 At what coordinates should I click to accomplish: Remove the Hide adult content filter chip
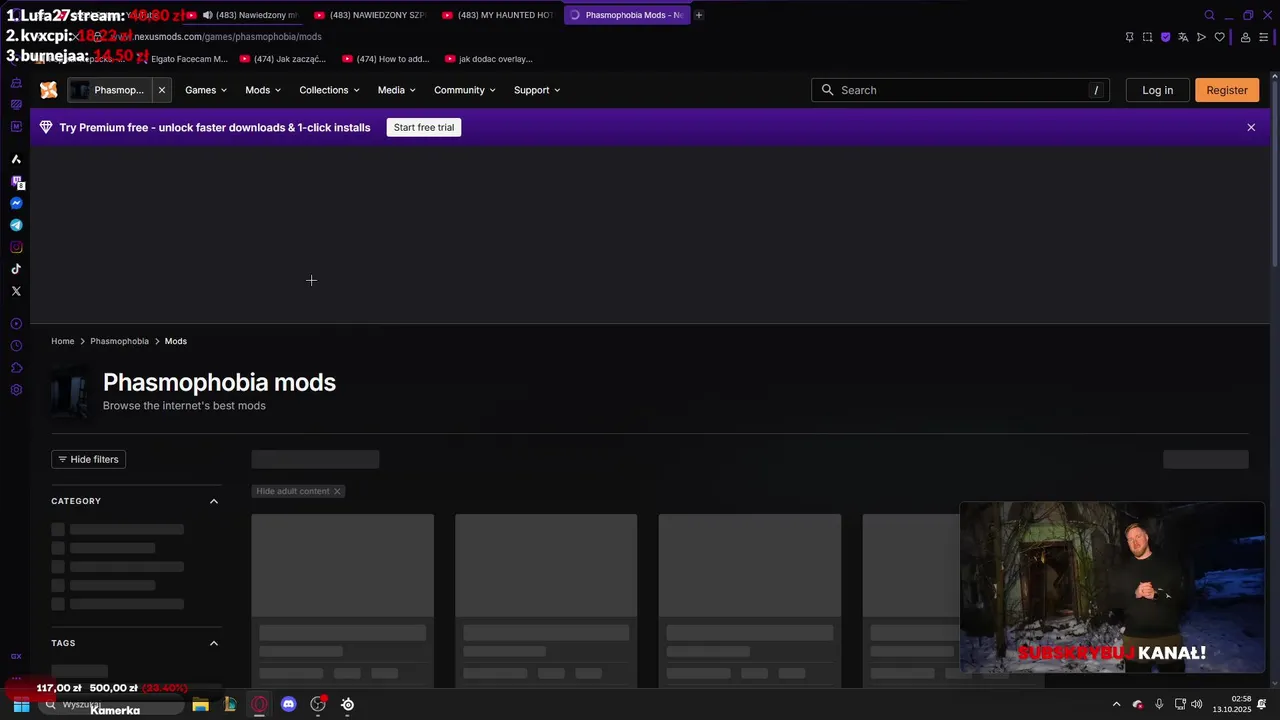tap(337, 491)
